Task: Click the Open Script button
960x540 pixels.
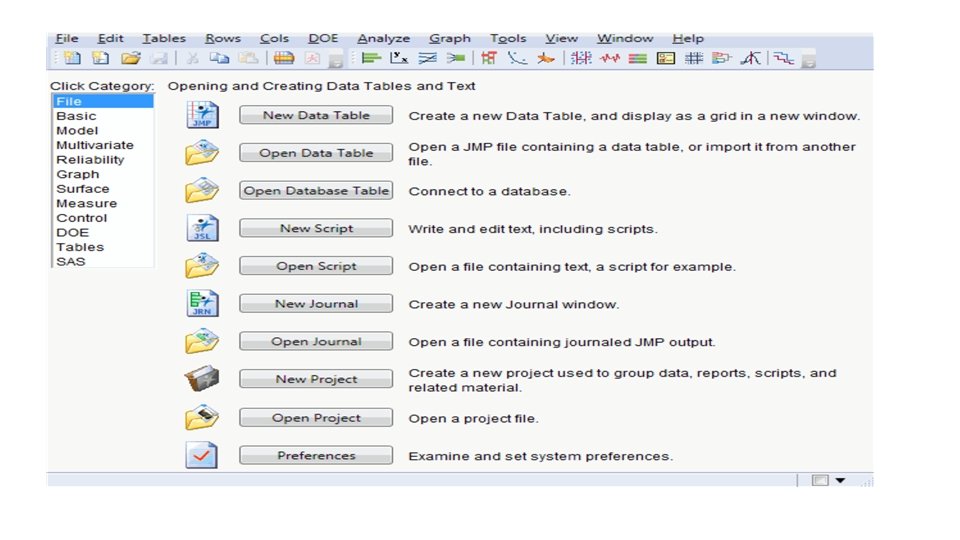Action: (316, 266)
